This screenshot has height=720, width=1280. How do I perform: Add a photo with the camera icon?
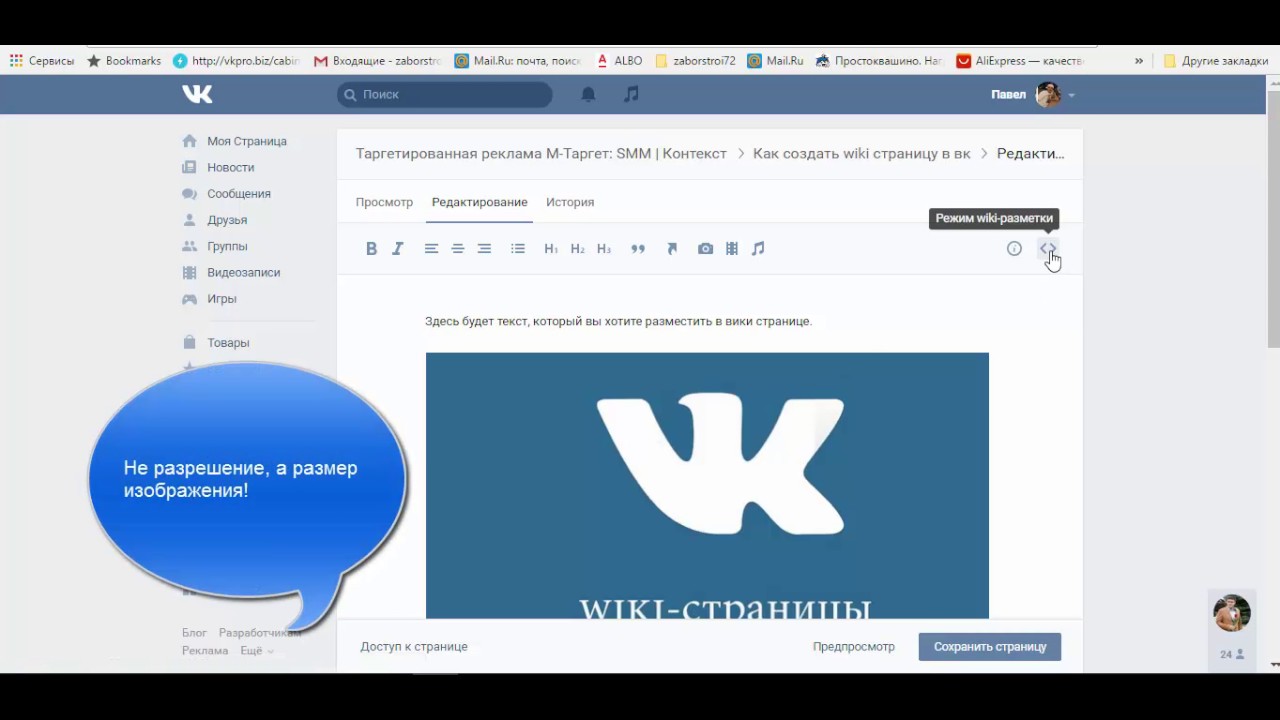point(705,249)
